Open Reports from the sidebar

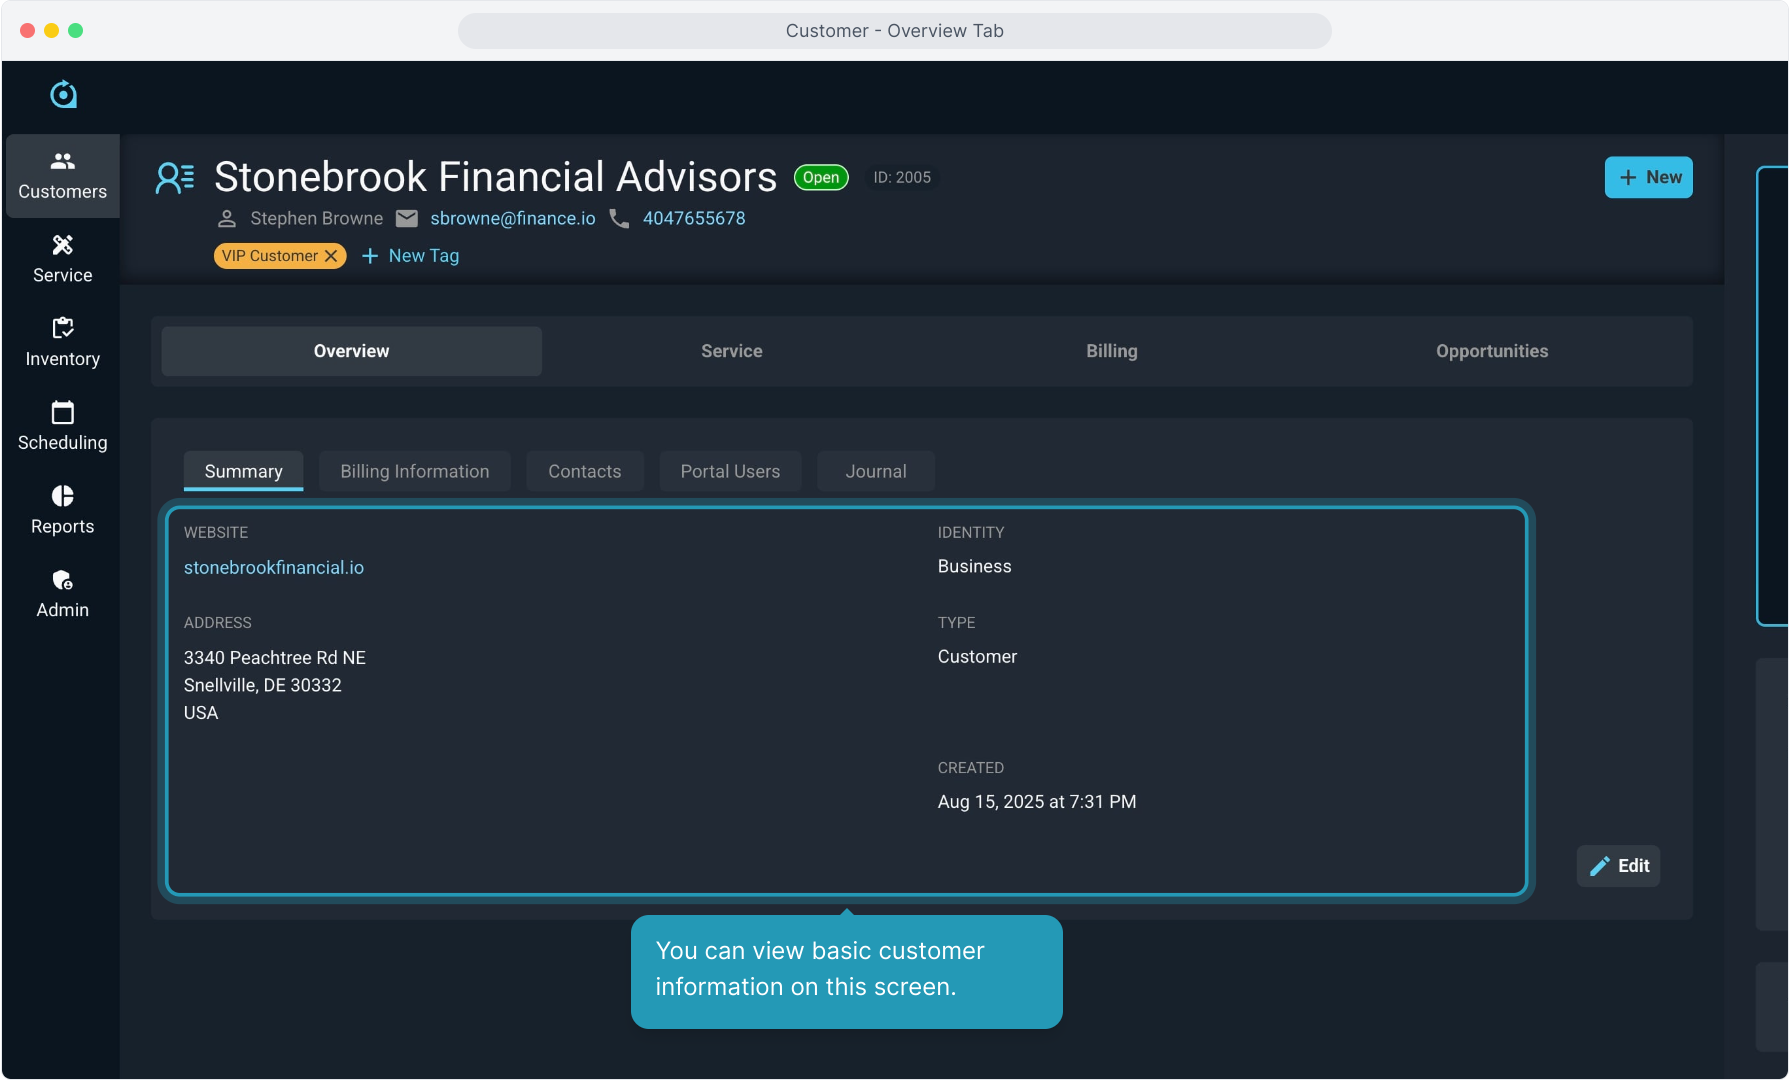[x=62, y=510]
